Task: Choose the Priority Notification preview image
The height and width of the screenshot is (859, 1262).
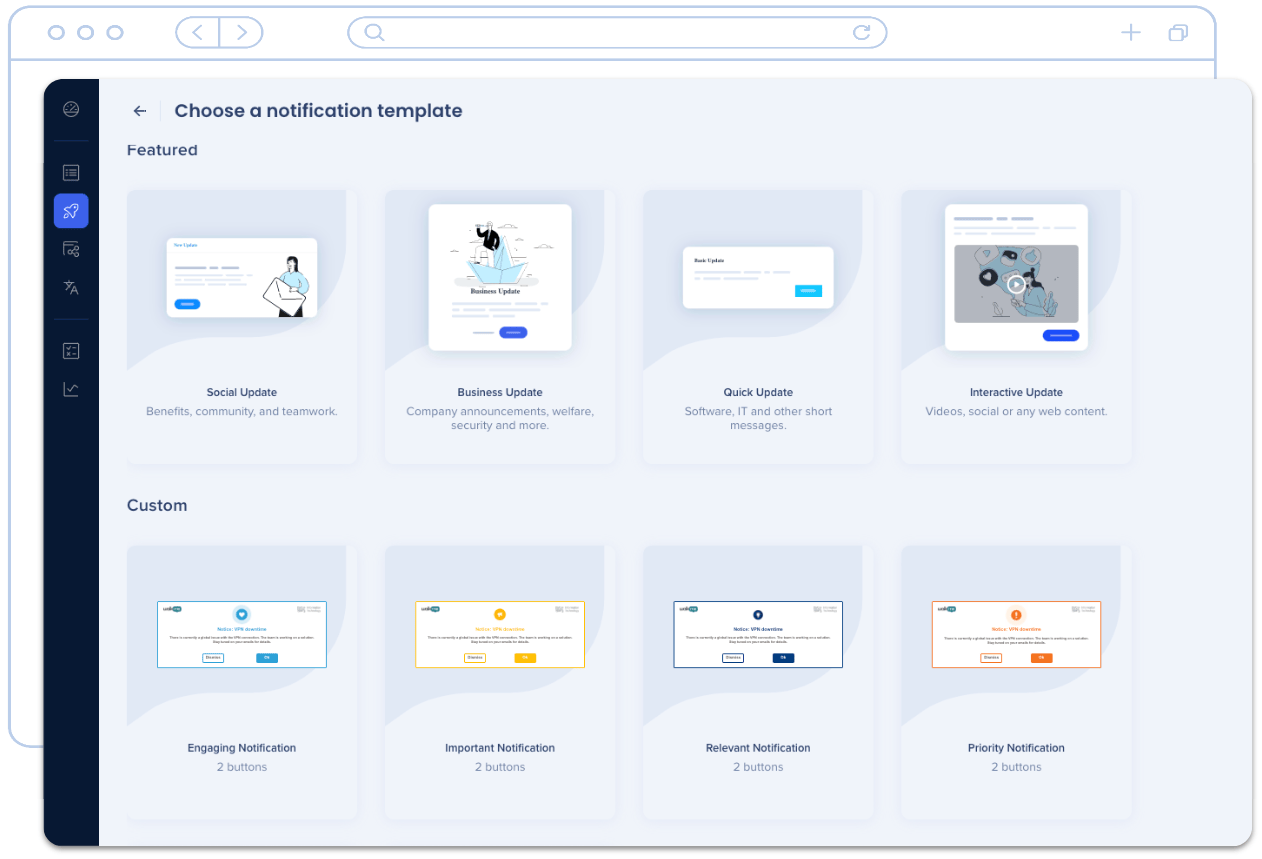Action: click(x=1016, y=634)
